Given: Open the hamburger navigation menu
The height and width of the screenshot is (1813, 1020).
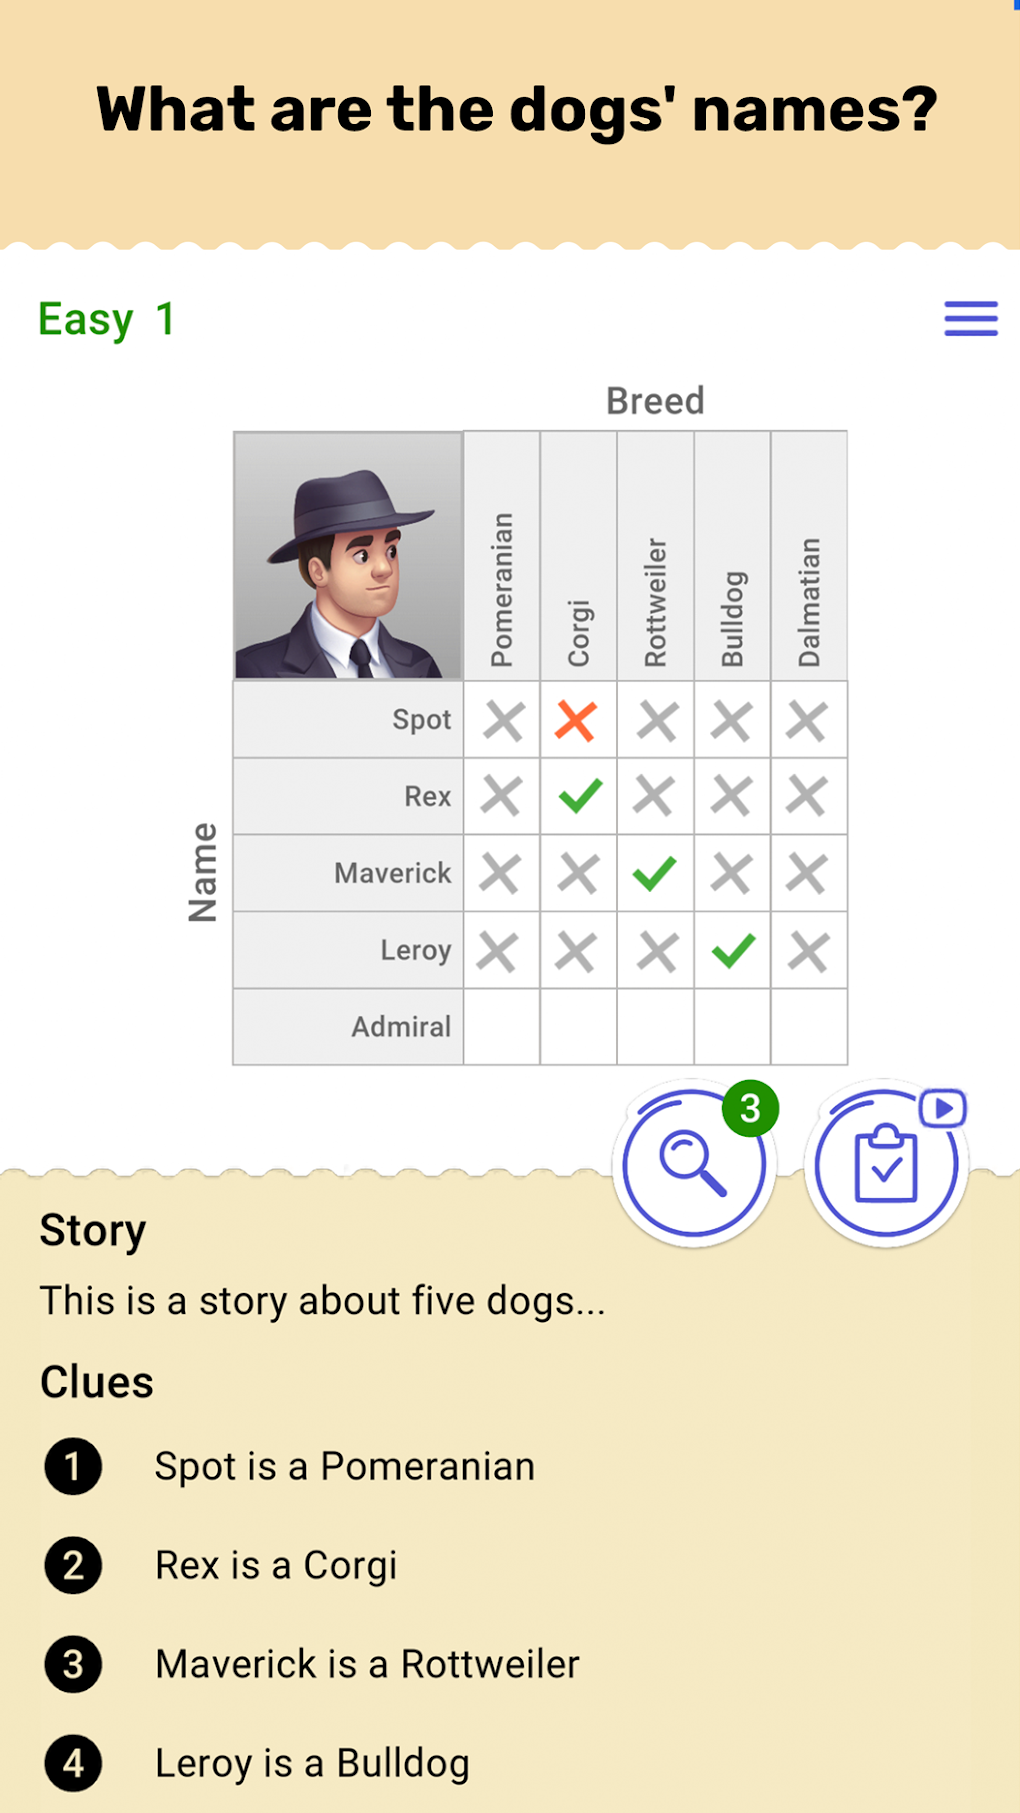Looking at the screenshot, I should click(970, 318).
